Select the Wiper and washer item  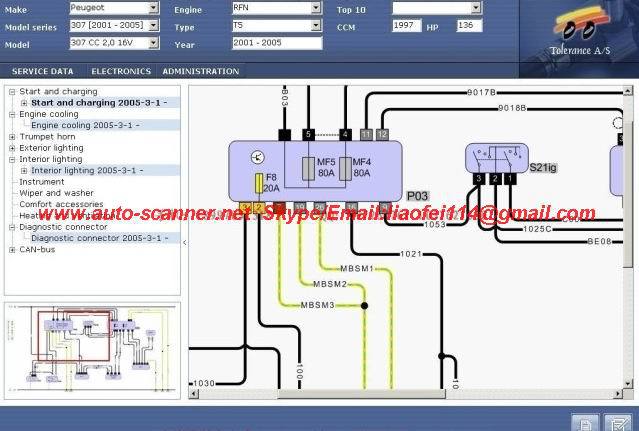pyautogui.click(x=56, y=193)
